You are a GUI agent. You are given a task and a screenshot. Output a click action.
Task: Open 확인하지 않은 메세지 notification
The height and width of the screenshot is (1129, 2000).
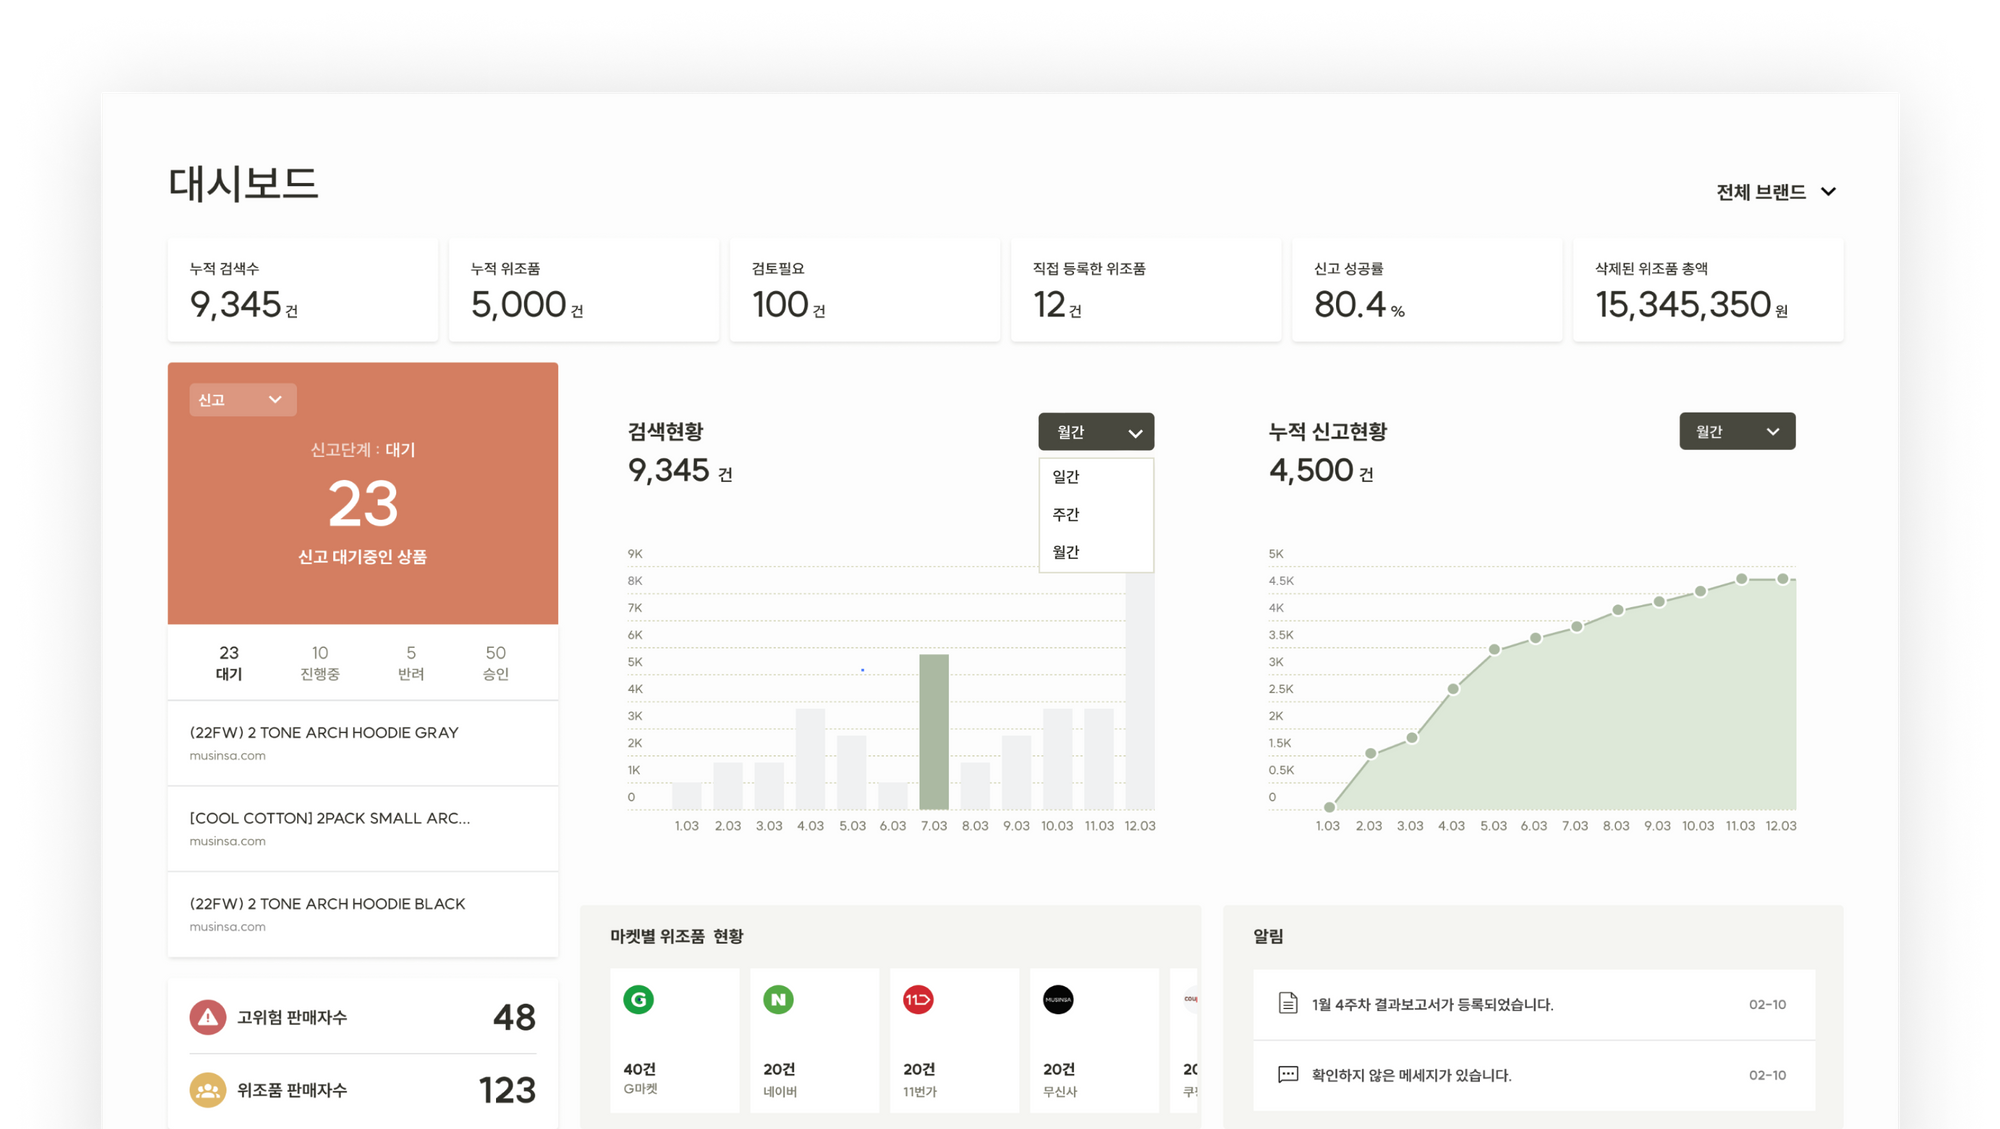[1534, 1075]
